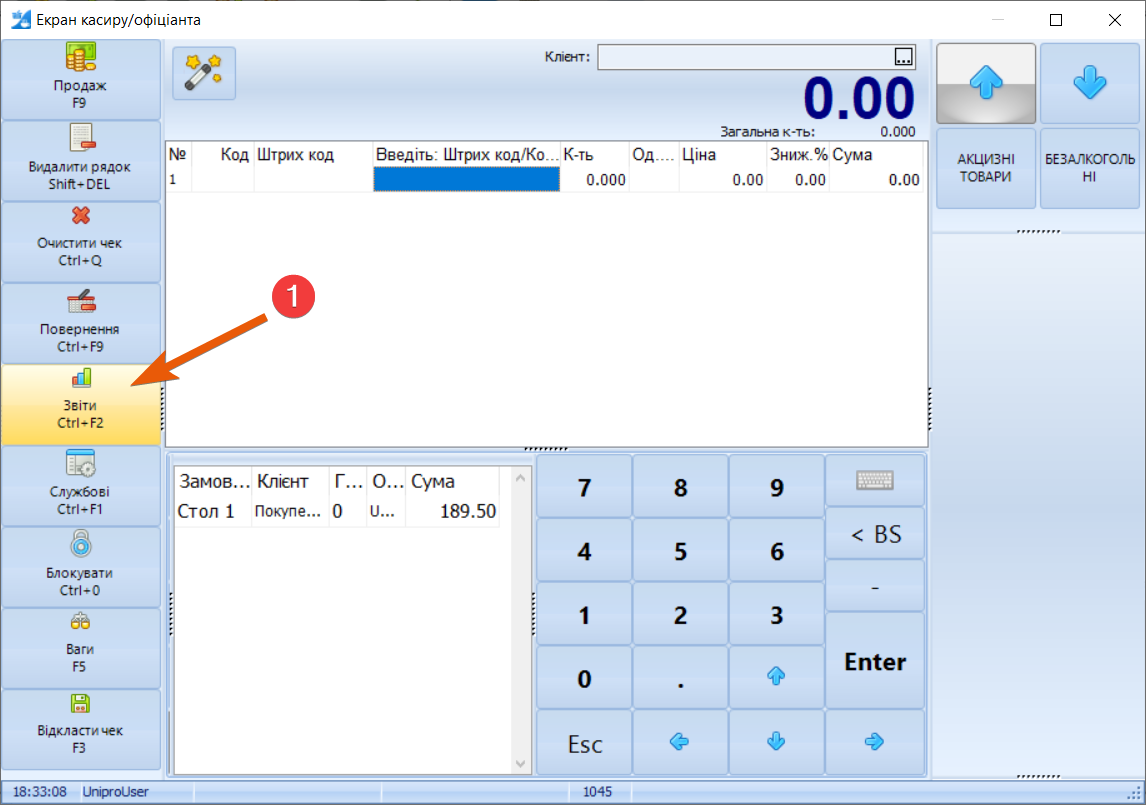The height and width of the screenshot is (805, 1146).
Task: Open client selection ellipsis button
Action: tap(903, 57)
